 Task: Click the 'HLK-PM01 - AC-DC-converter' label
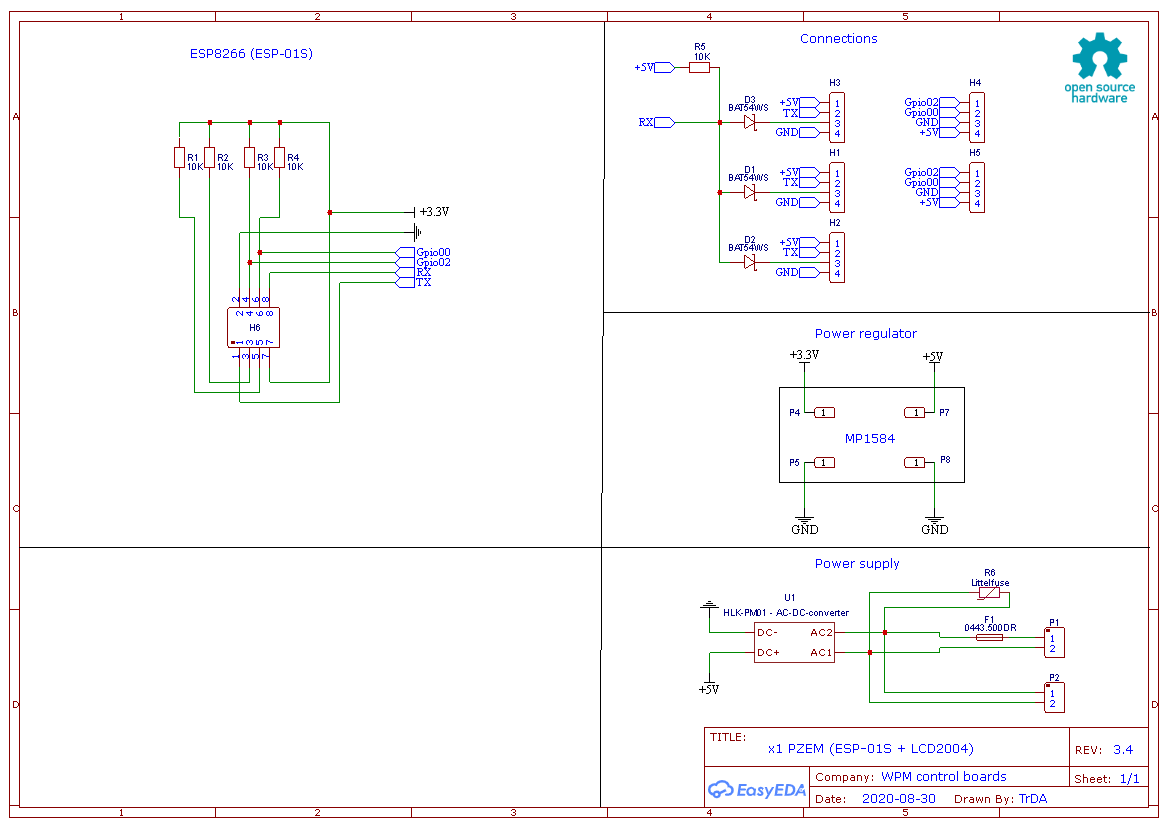pos(786,613)
